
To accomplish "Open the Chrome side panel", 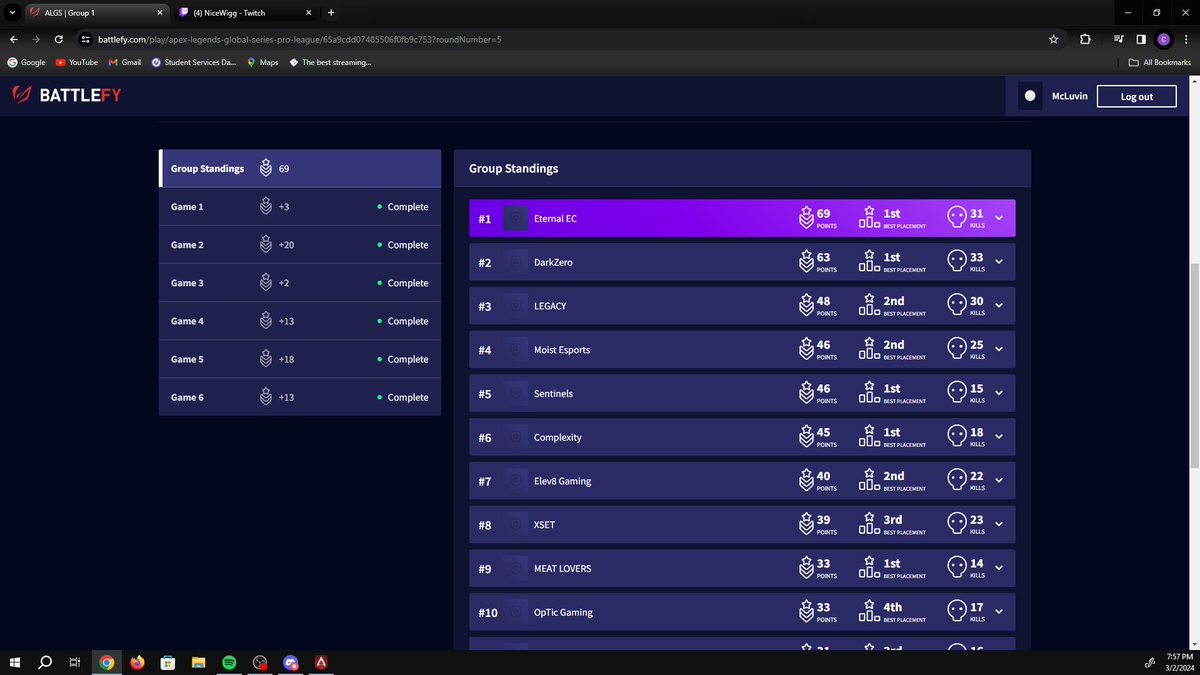I will pyautogui.click(x=1141, y=39).
